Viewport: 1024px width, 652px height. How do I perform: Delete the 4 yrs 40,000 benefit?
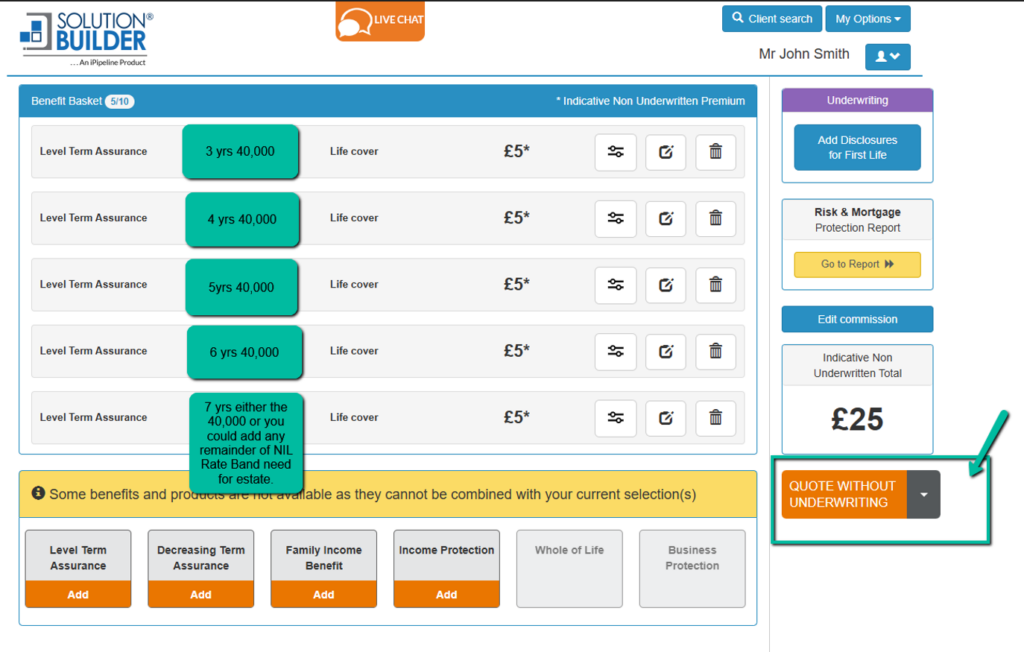715,218
